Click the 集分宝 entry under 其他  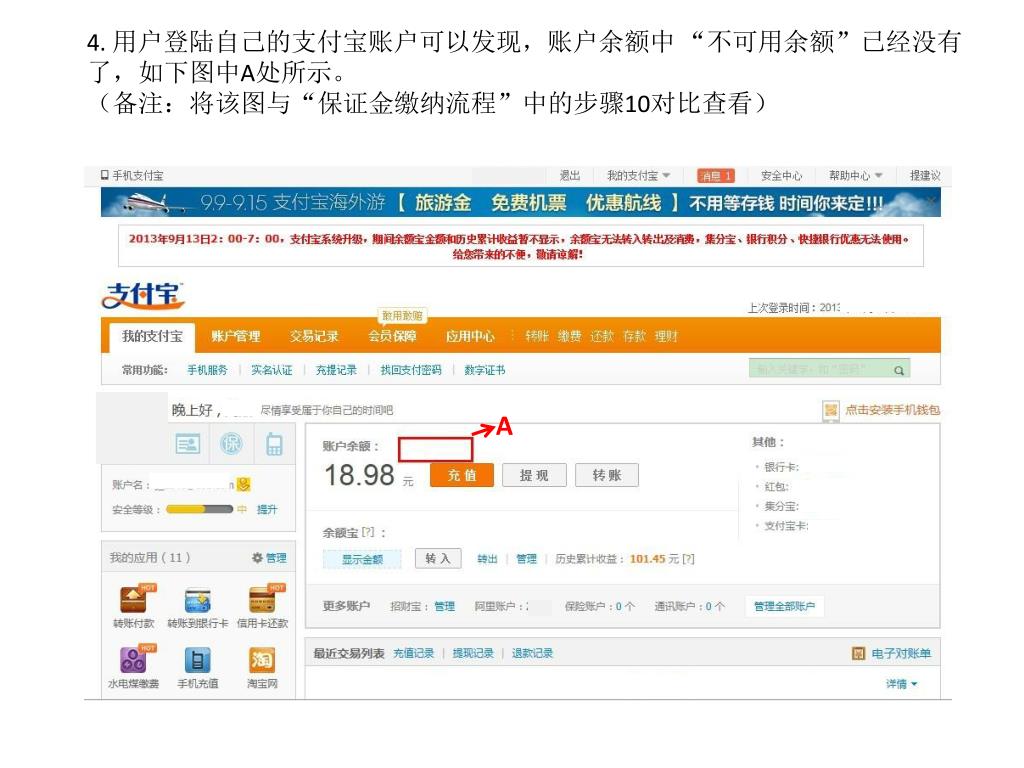782,506
